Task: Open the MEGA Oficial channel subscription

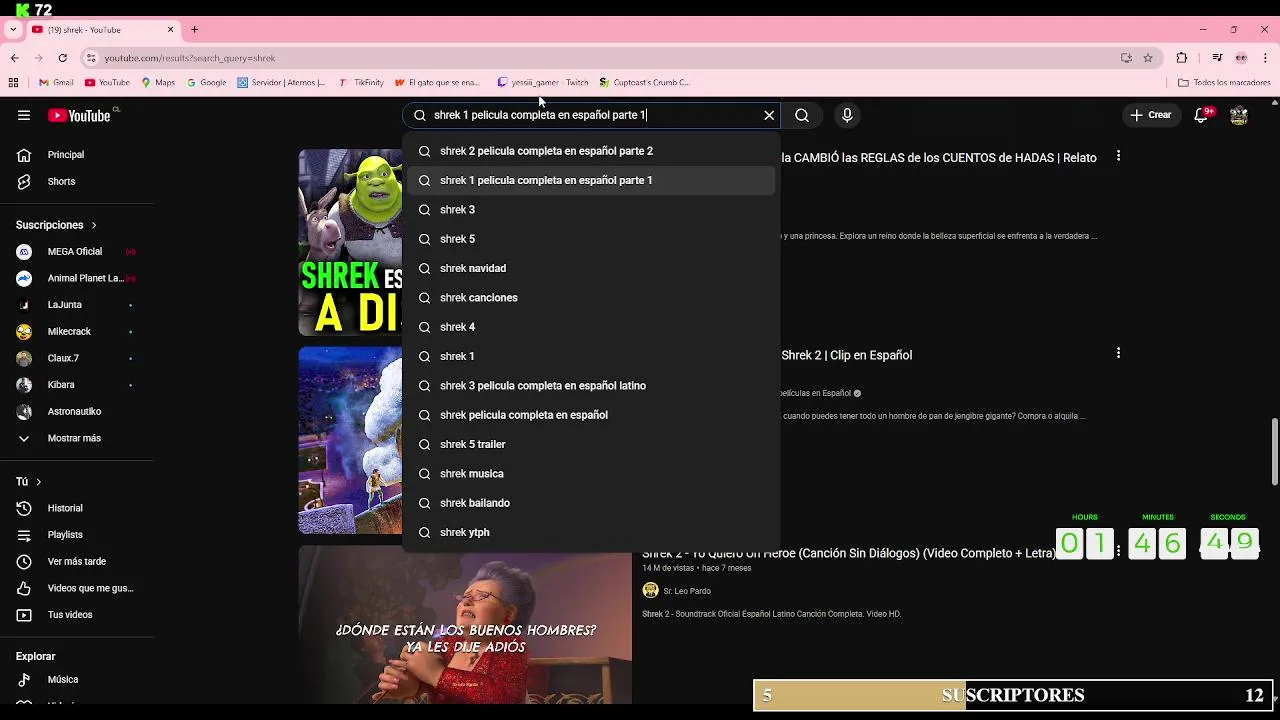Action: coord(77,252)
